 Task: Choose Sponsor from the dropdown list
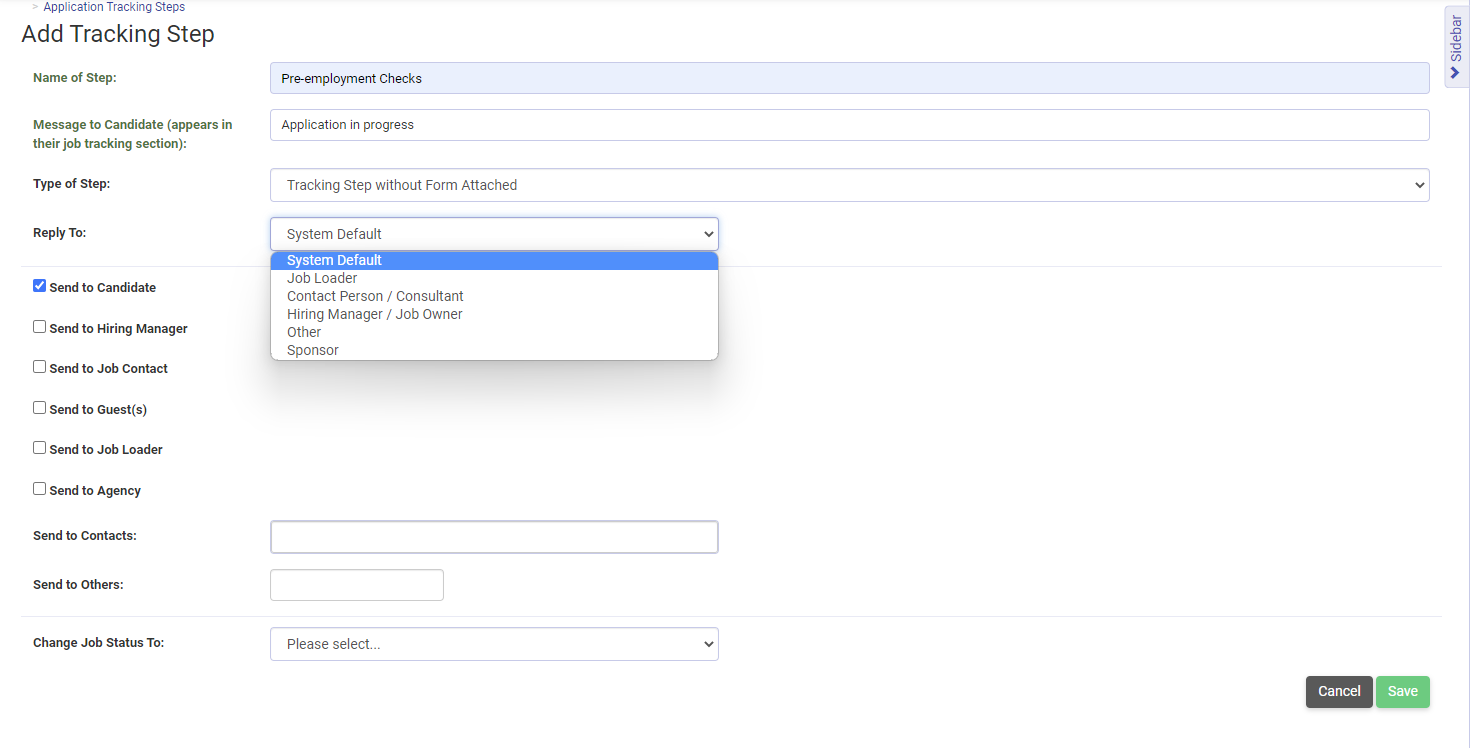coord(313,350)
